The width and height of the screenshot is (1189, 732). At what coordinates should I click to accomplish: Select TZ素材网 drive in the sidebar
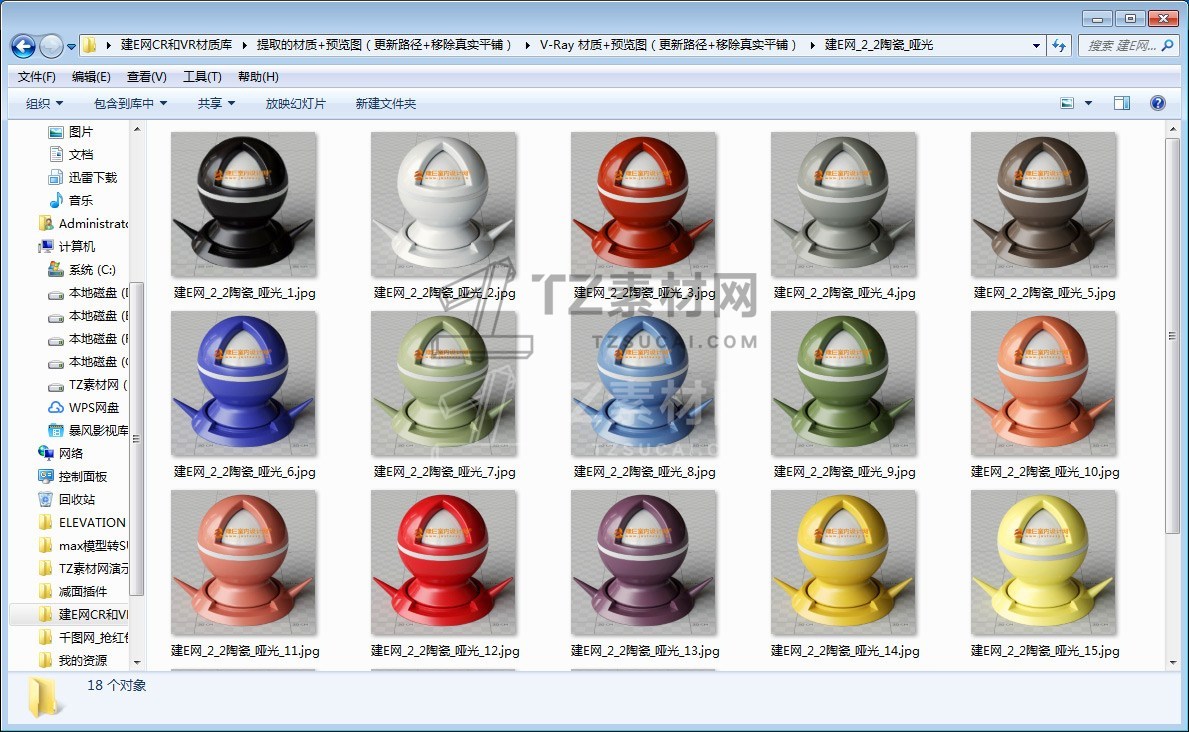88,385
